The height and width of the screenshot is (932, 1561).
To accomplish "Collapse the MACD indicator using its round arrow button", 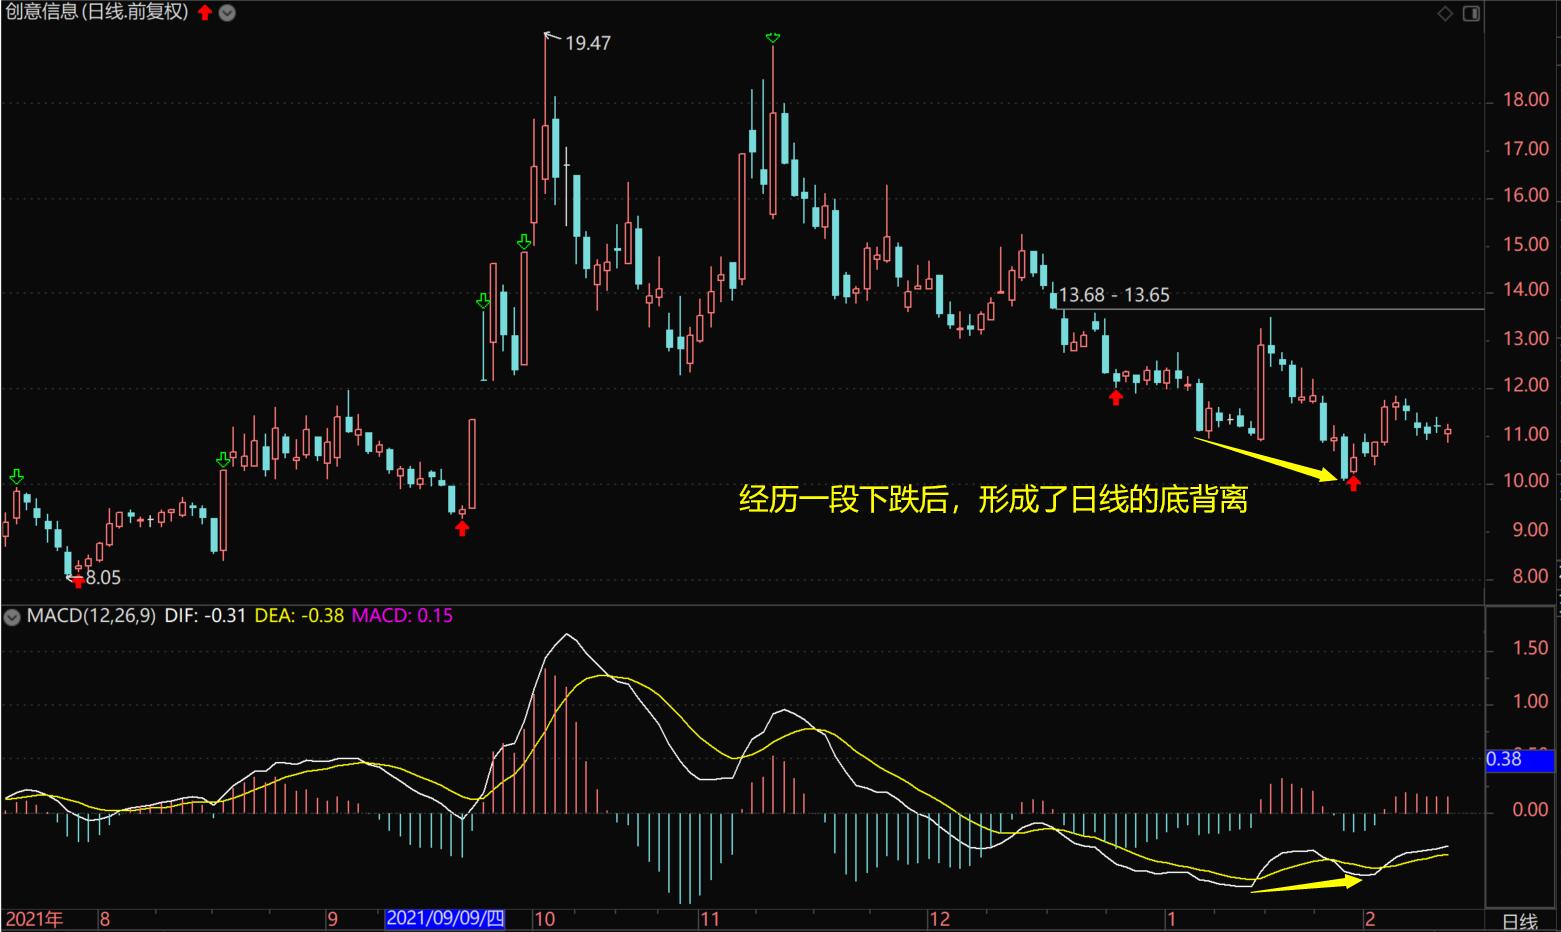I will pos(12,617).
